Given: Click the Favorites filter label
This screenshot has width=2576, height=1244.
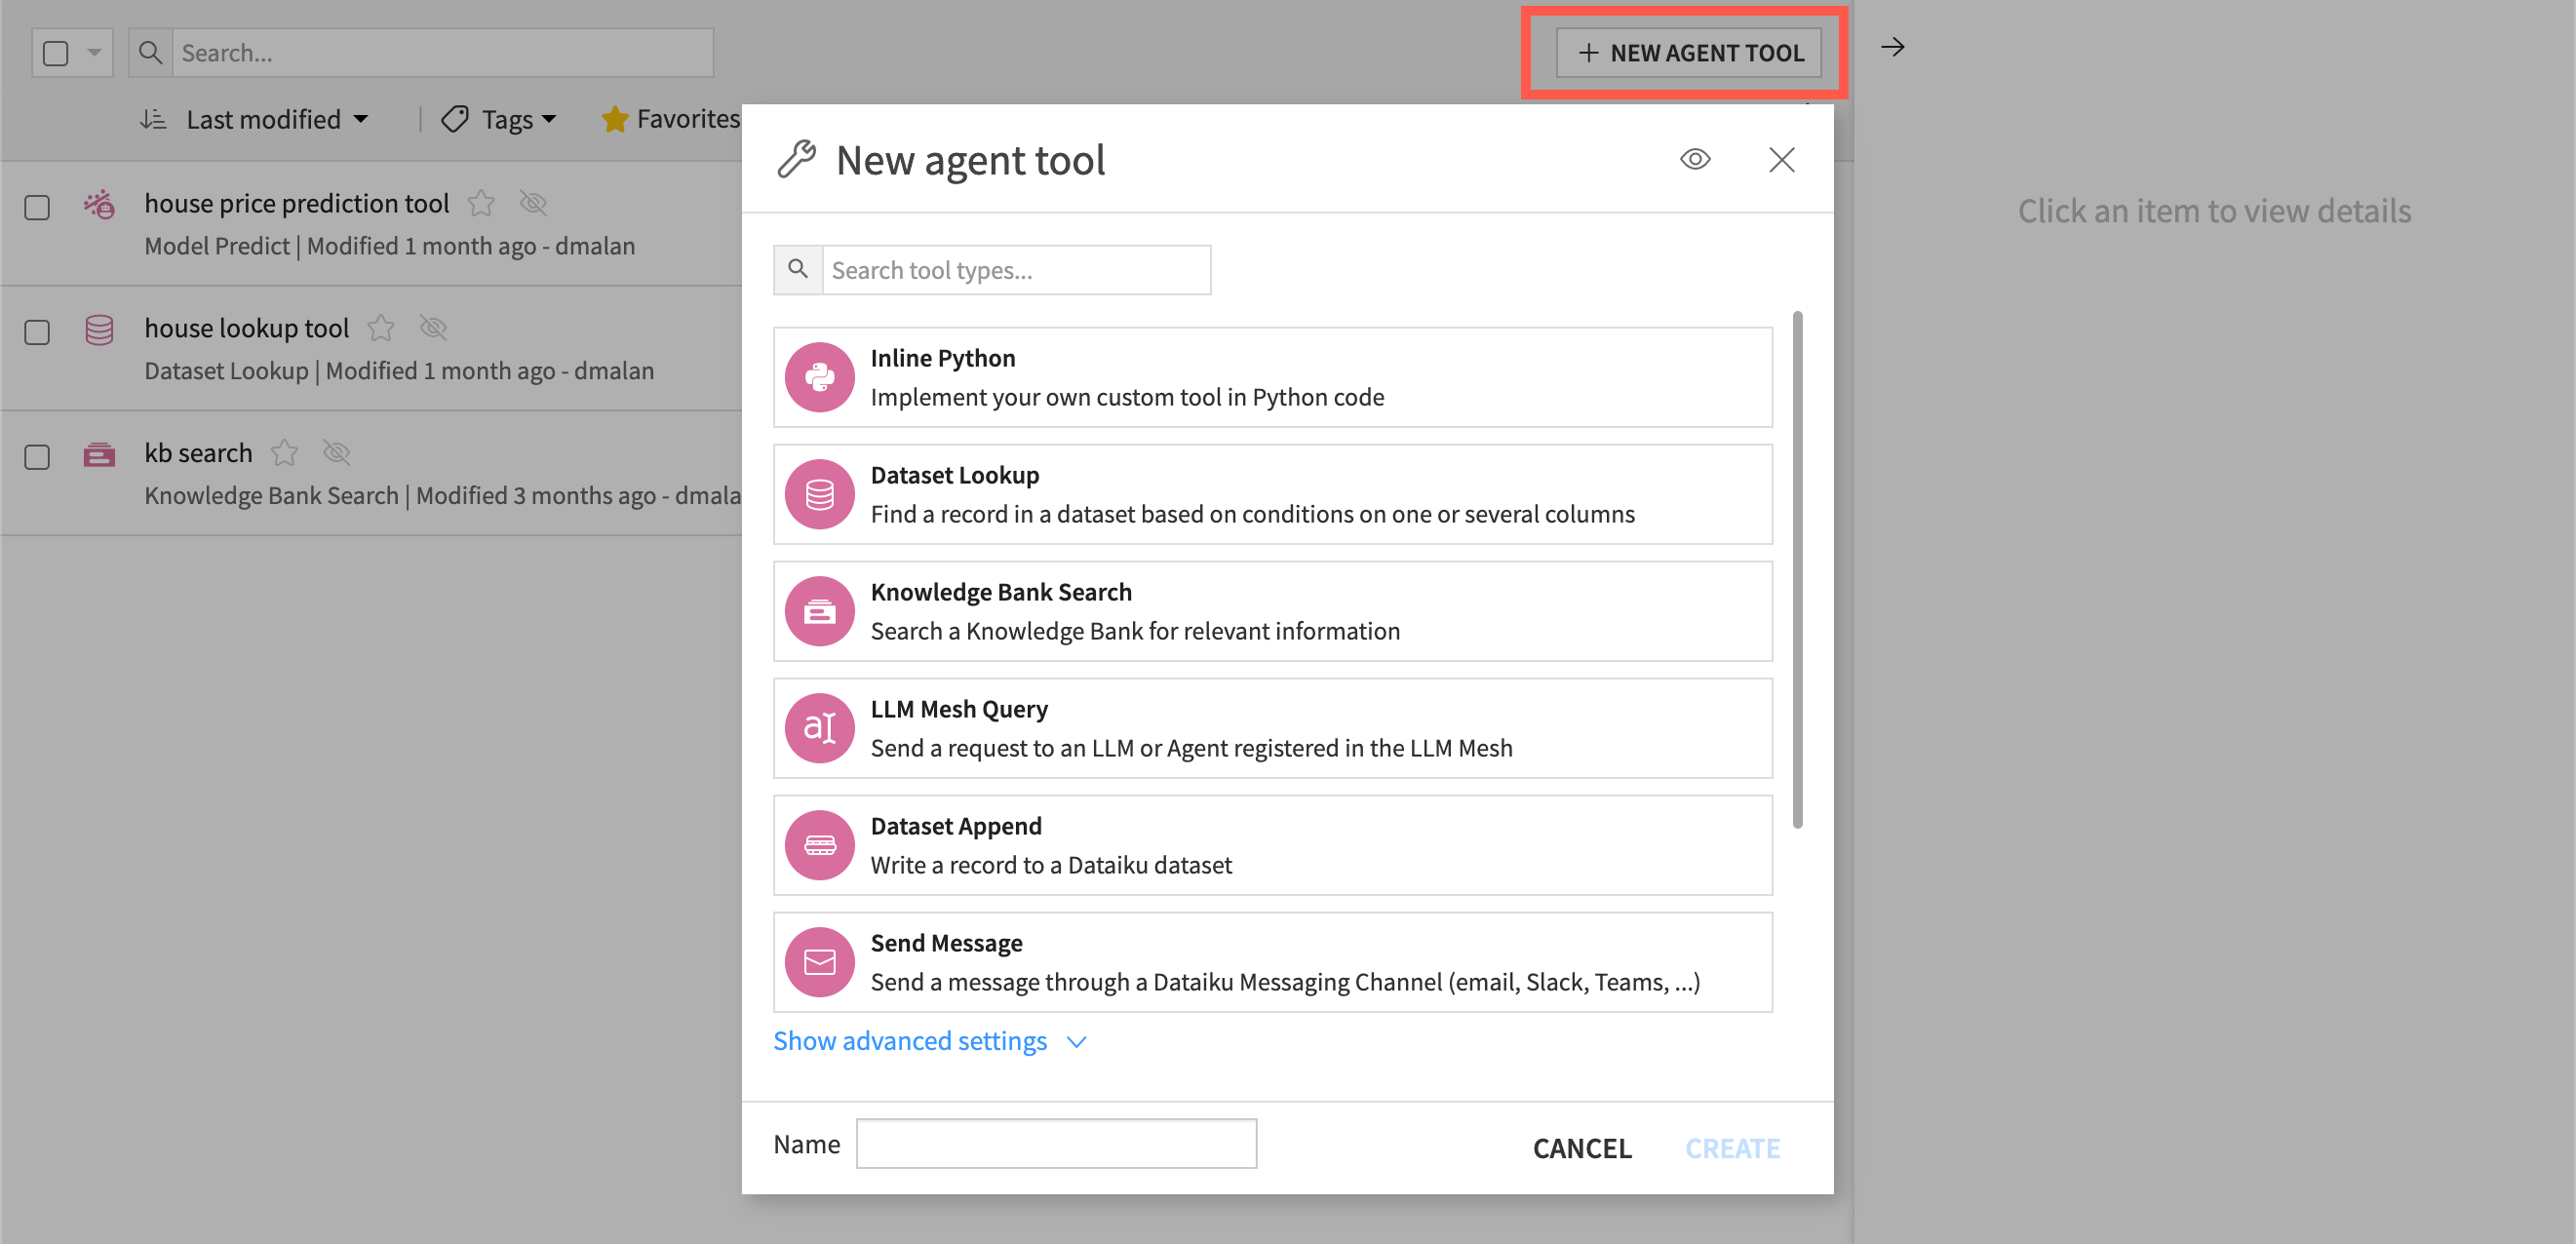Looking at the screenshot, I should click(688, 119).
